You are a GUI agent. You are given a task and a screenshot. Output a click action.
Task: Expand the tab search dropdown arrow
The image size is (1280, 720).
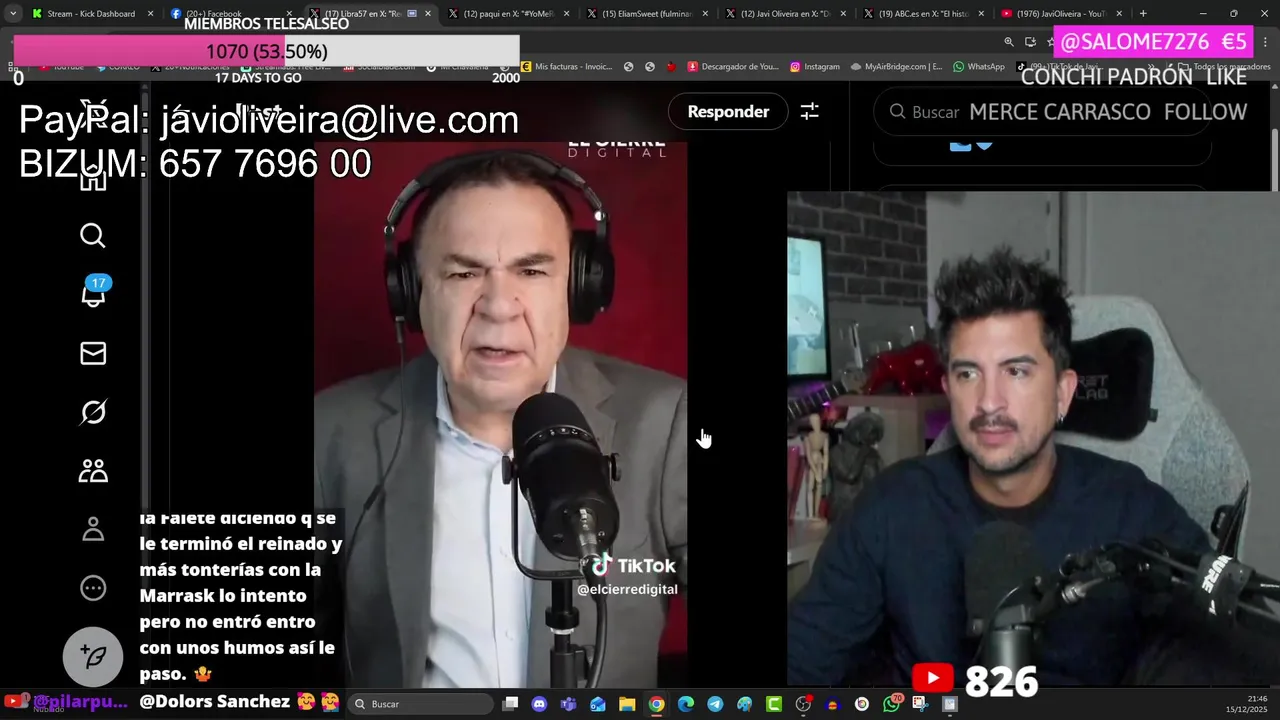click(12, 14)
